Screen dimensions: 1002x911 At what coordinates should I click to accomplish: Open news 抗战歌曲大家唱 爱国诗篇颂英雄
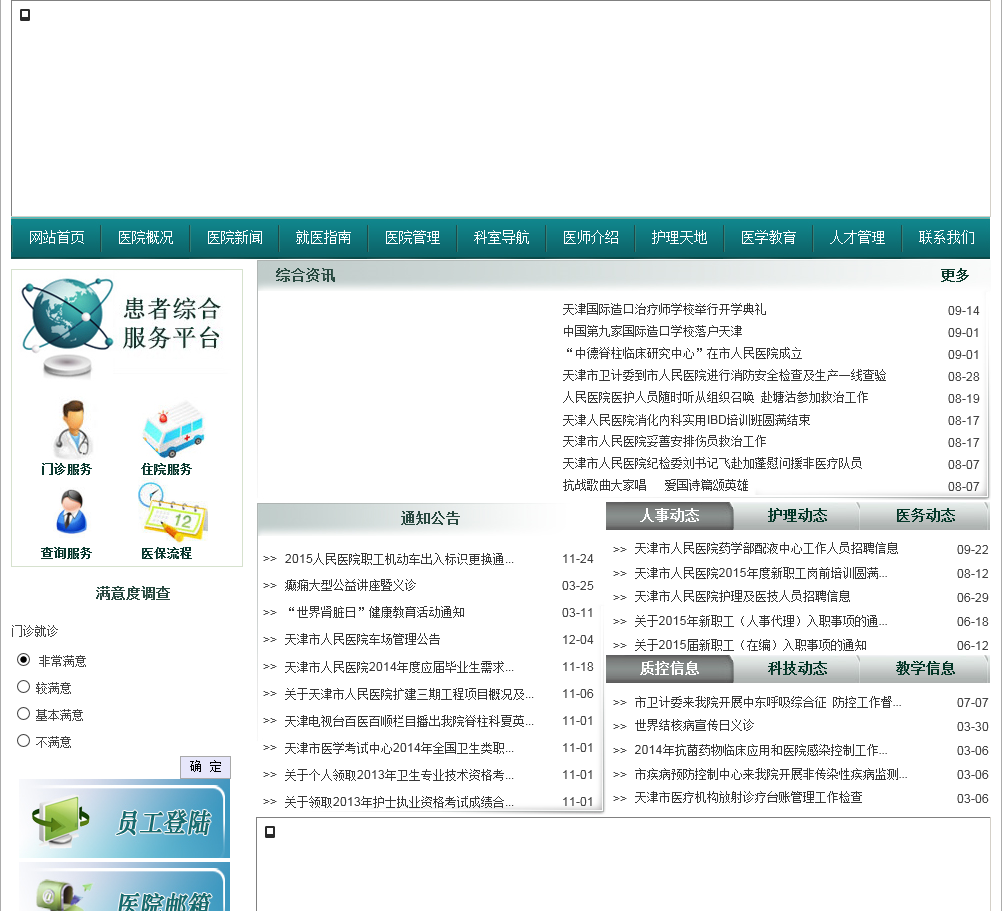click(x=655, y=486)
